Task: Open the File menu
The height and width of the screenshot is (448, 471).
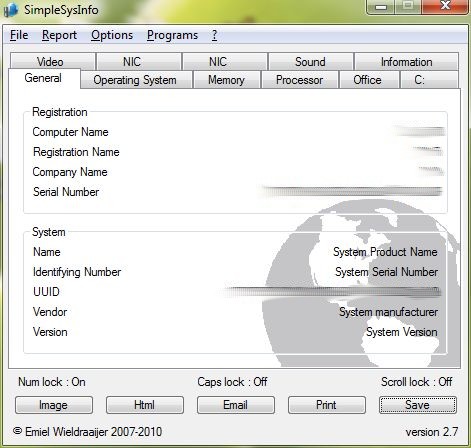Action: pos(19,35)
